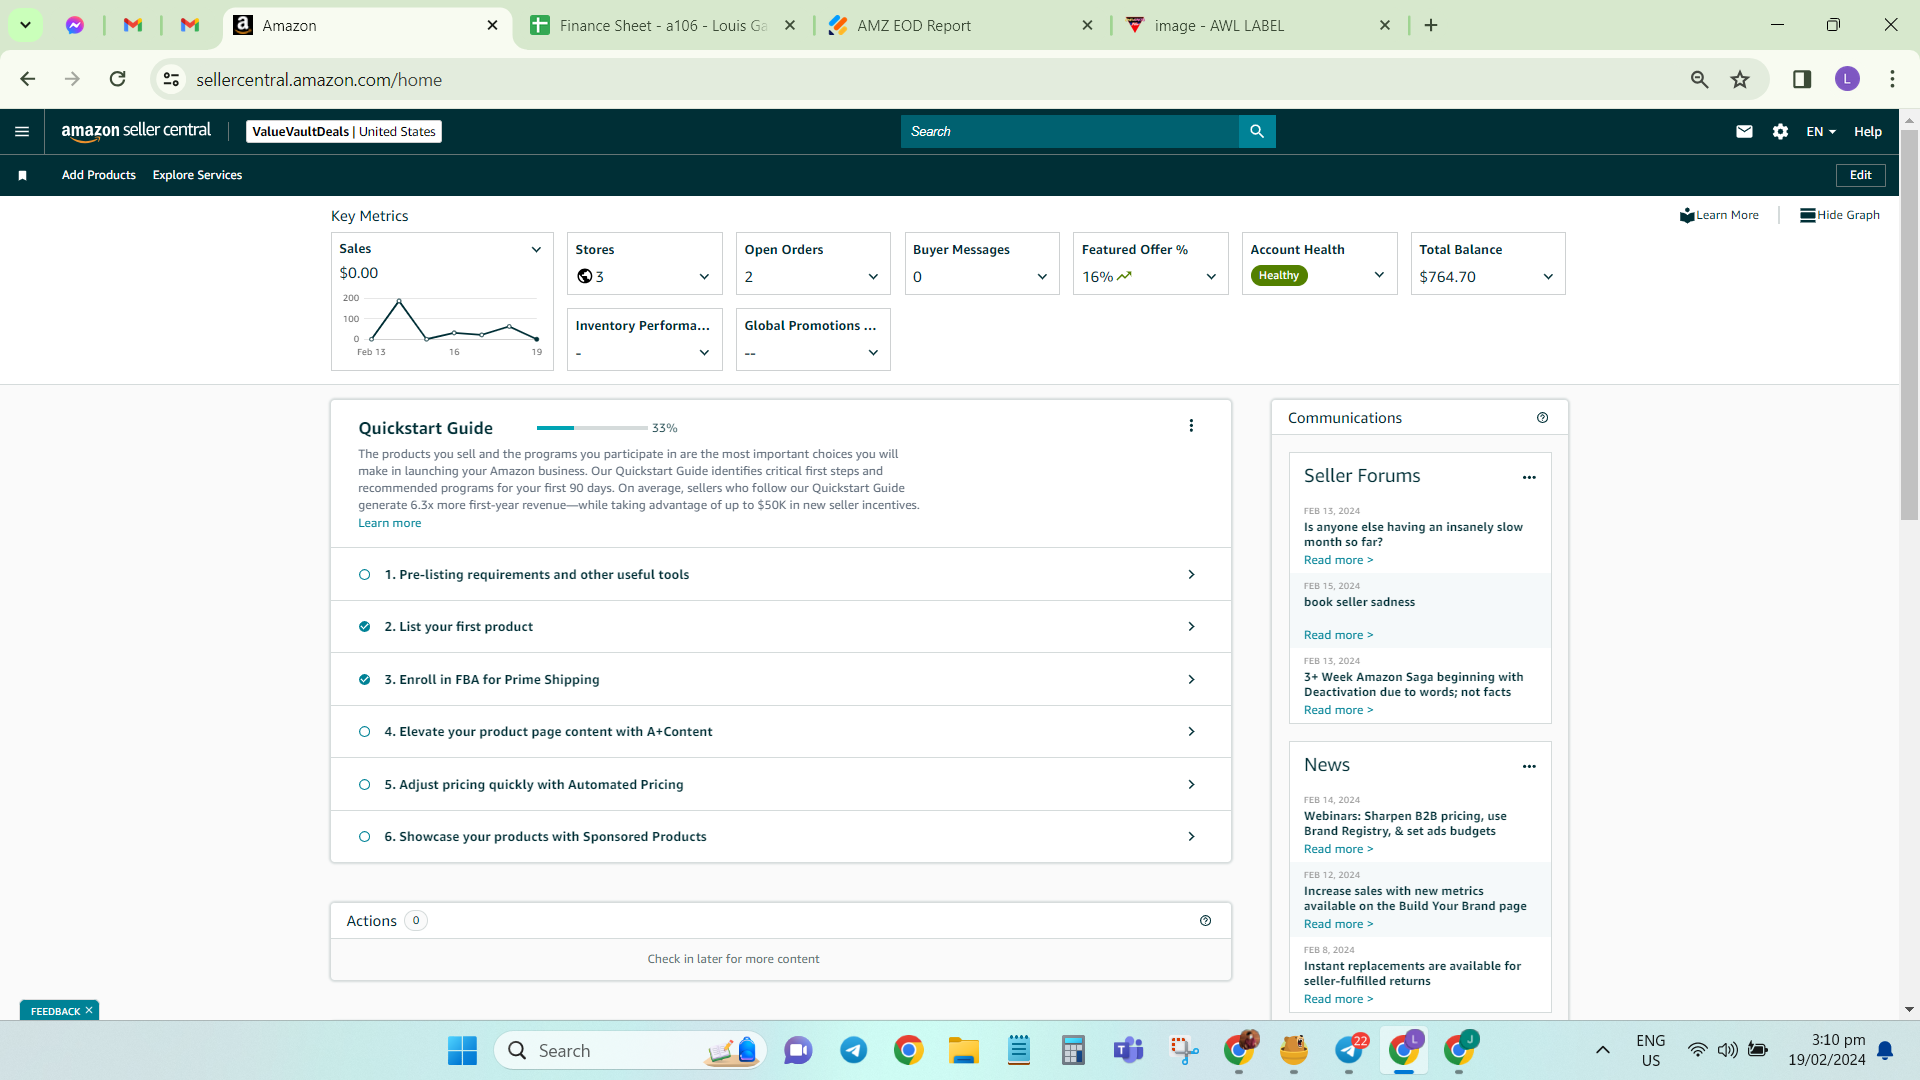Expand the Featured Offer % dropdown
This screenshot has height=1080, width=1920.
(x=1211, y=277)
